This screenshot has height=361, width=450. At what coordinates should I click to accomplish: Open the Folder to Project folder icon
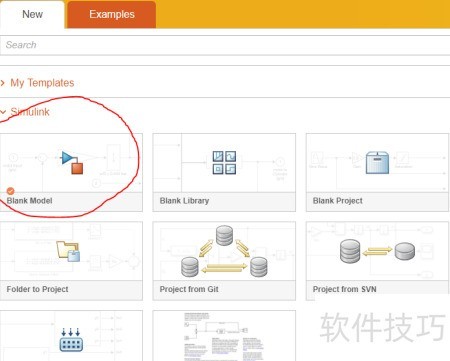(68, 251)
